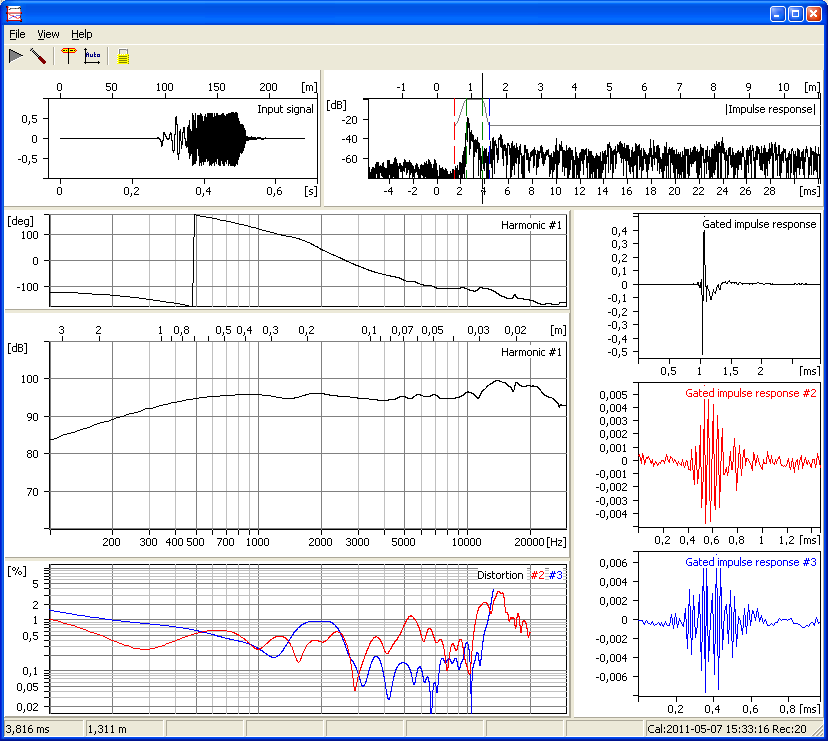Image resolution: width=828 pixels, height=741 pixels.
Task: Click the red #2 legend label in Distortion
Action: click(537, 575)
